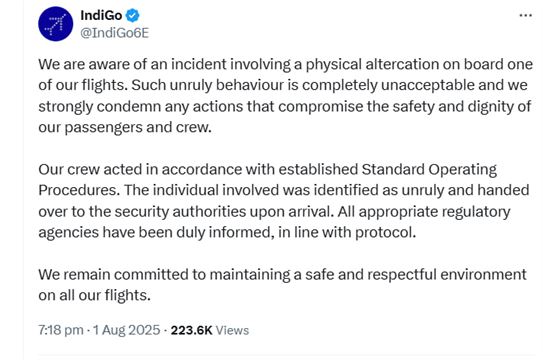
Task: Click the airplane logo inside the avatar
Action: (x=55, y=24)
